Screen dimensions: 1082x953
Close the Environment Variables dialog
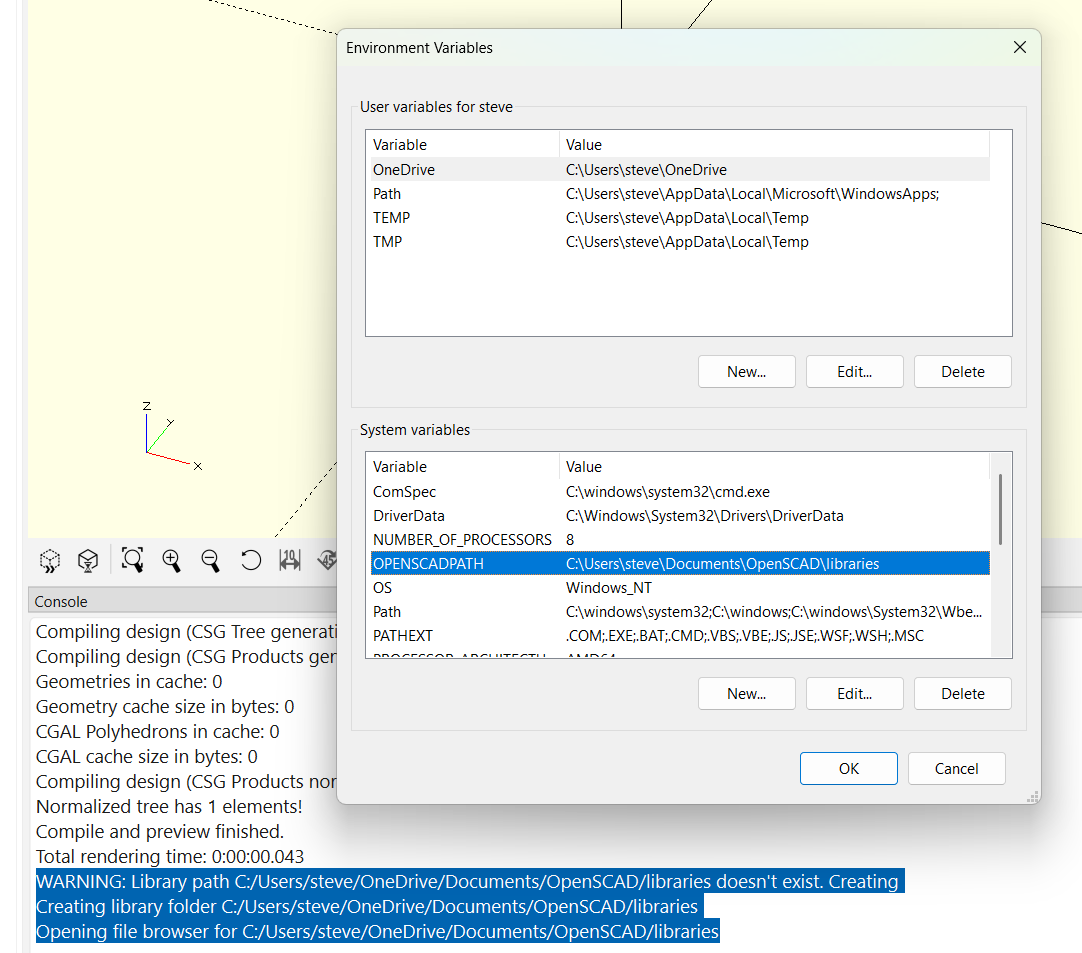click(1019, 47)
